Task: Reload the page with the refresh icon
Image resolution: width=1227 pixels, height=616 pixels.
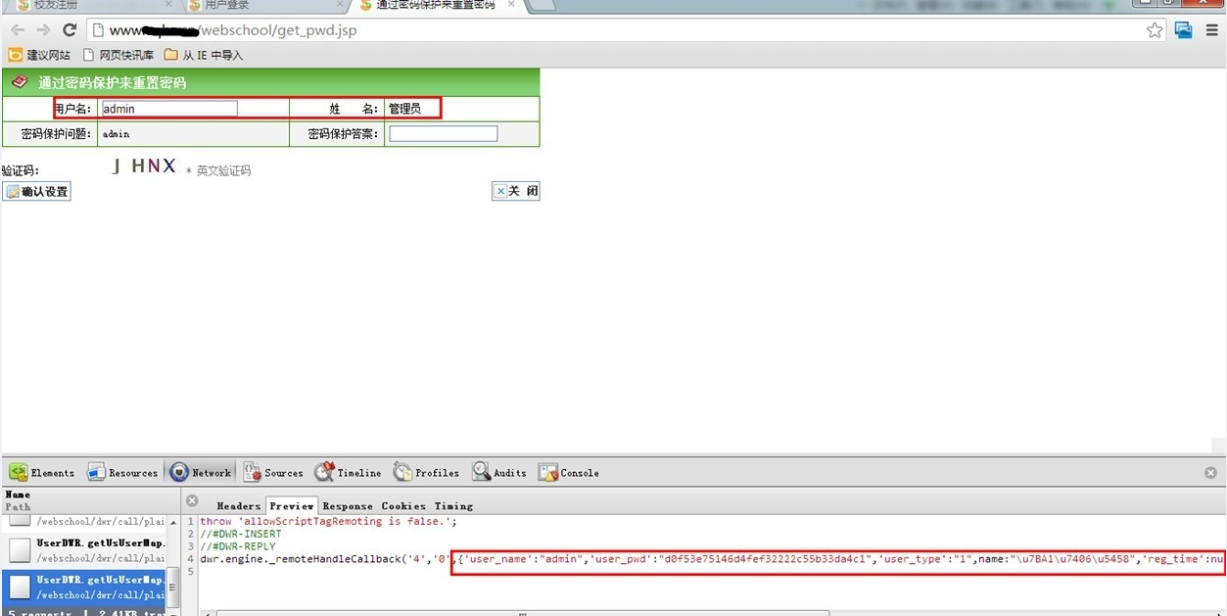Action: 69,30
